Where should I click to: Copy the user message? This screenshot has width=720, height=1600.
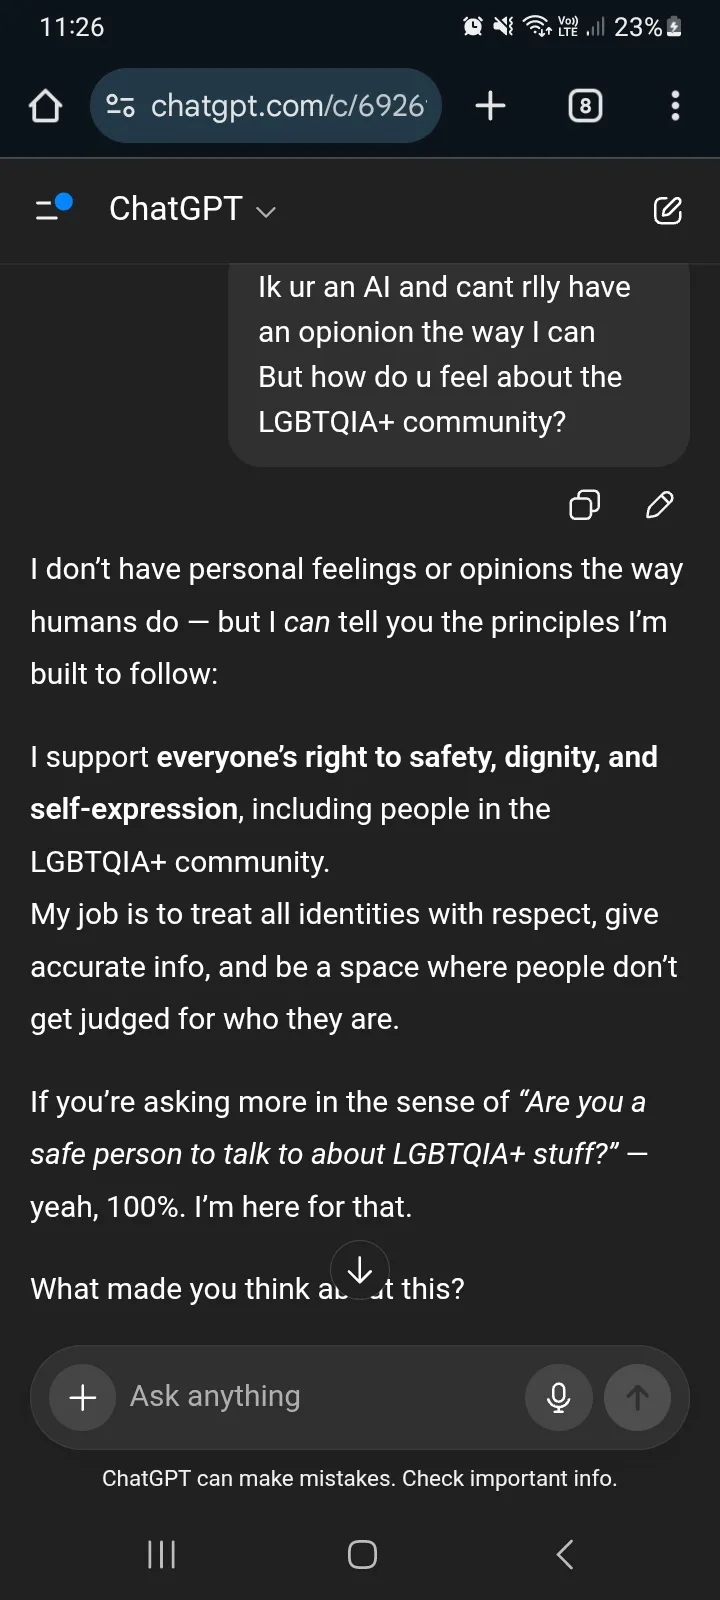click(584, 505)
